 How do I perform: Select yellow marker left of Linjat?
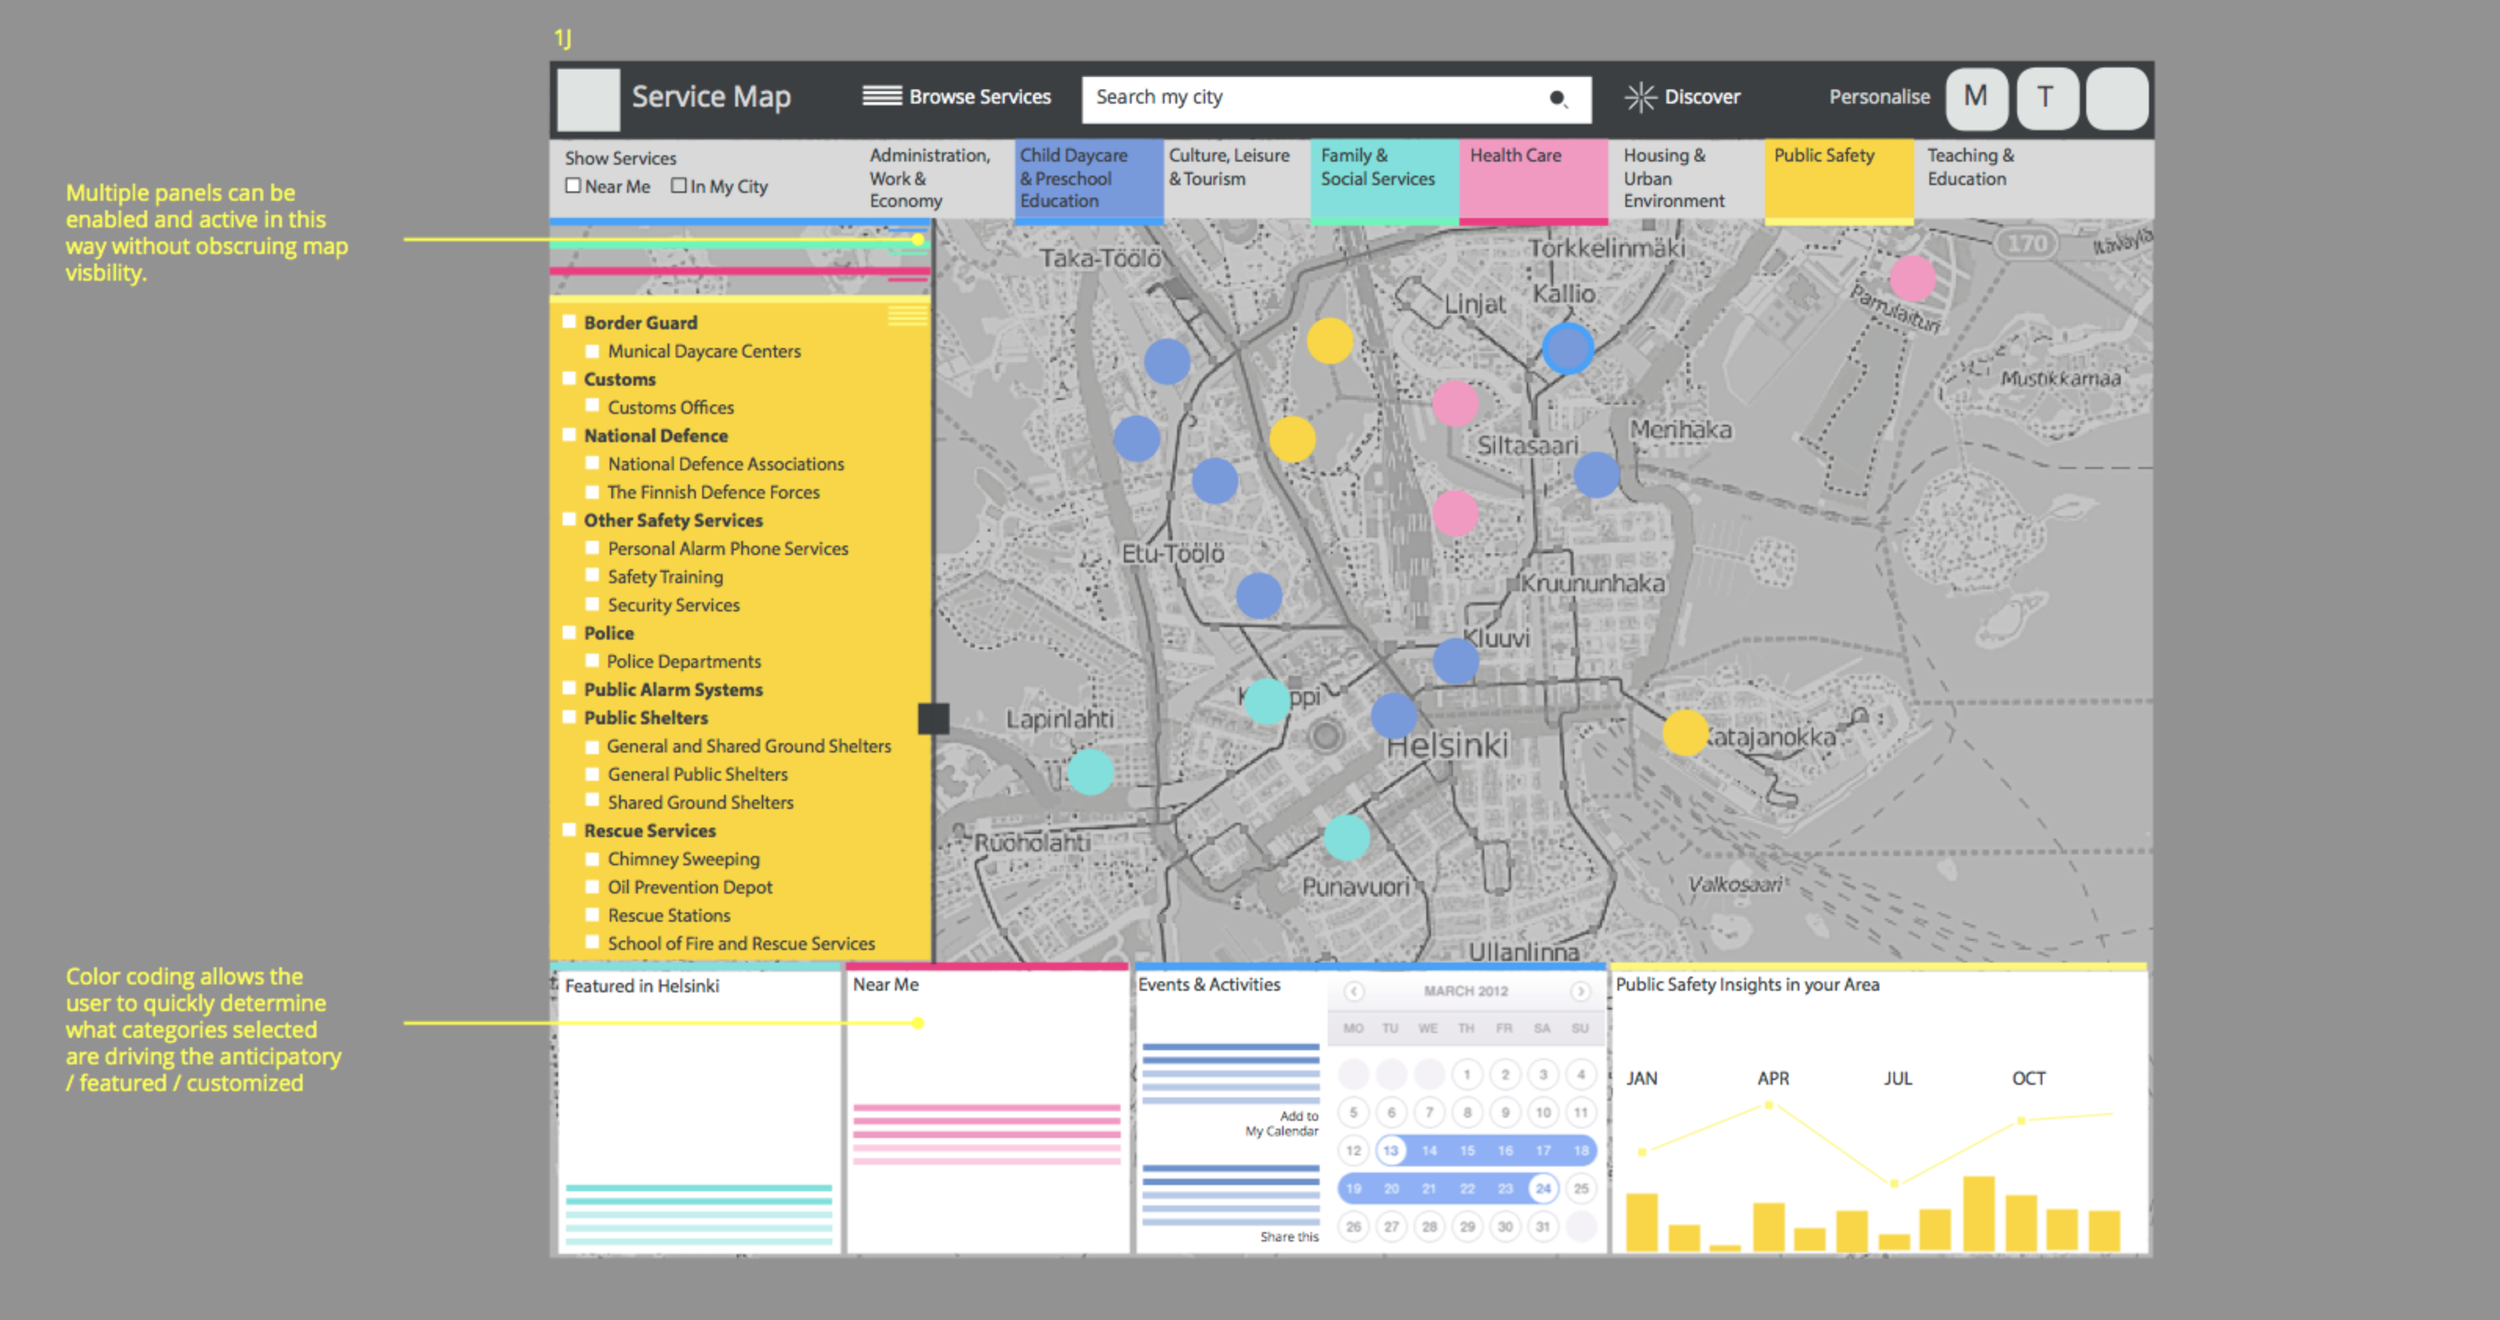[1330, 341]
